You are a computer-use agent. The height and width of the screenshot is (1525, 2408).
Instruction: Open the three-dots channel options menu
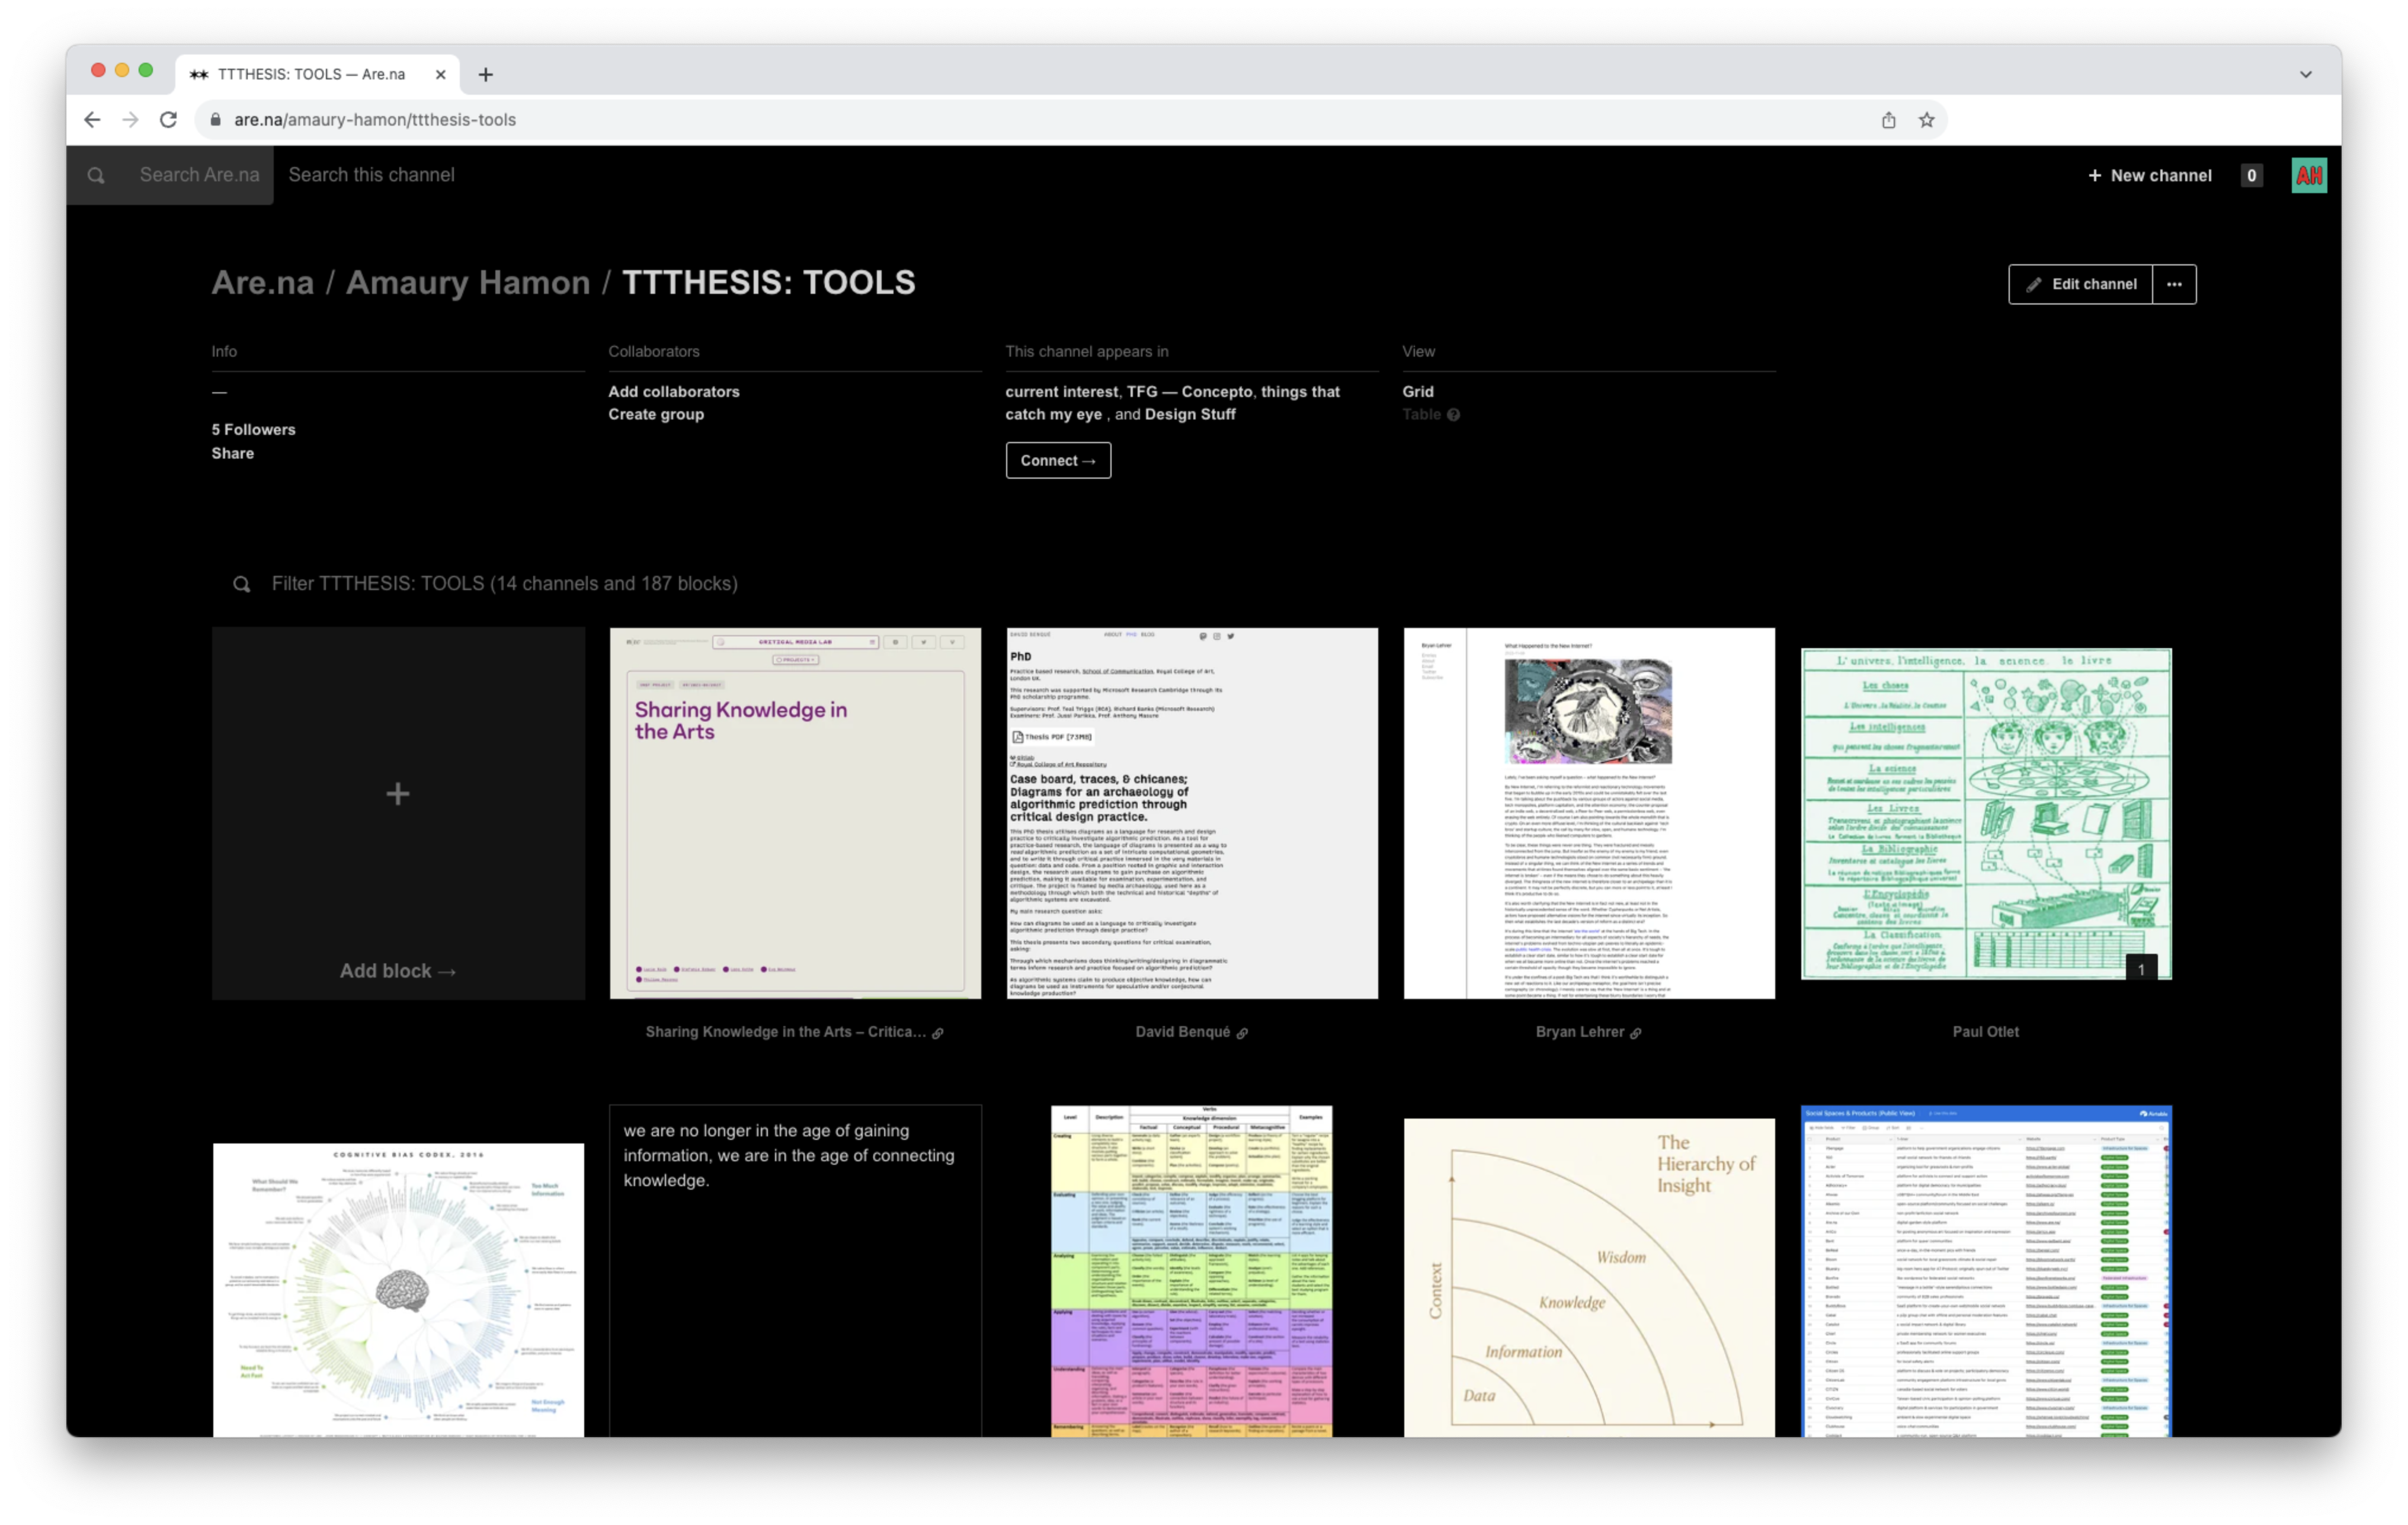pyautogui.click(x=2174, y=284)
